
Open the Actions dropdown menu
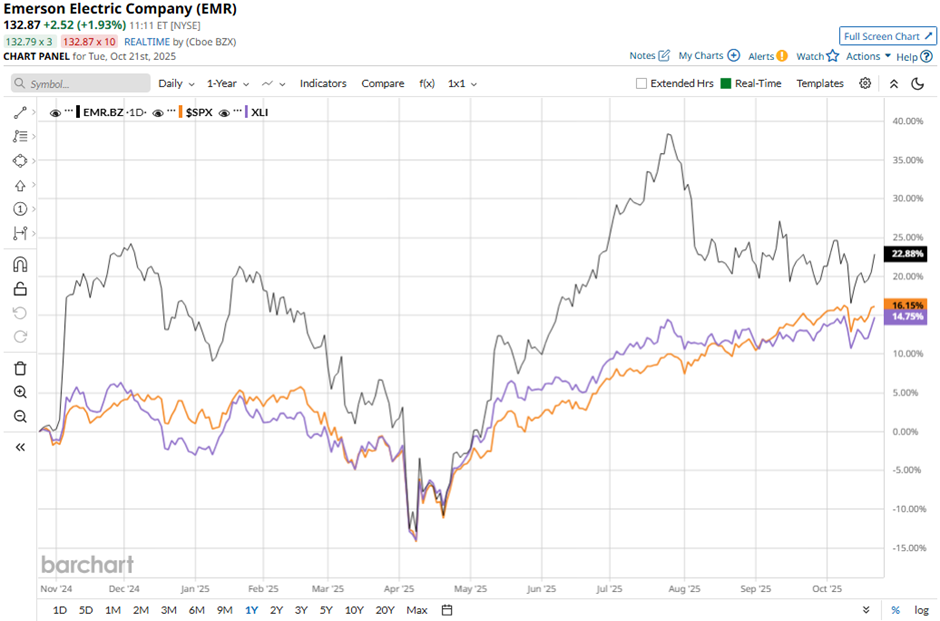tap(868, 56)
